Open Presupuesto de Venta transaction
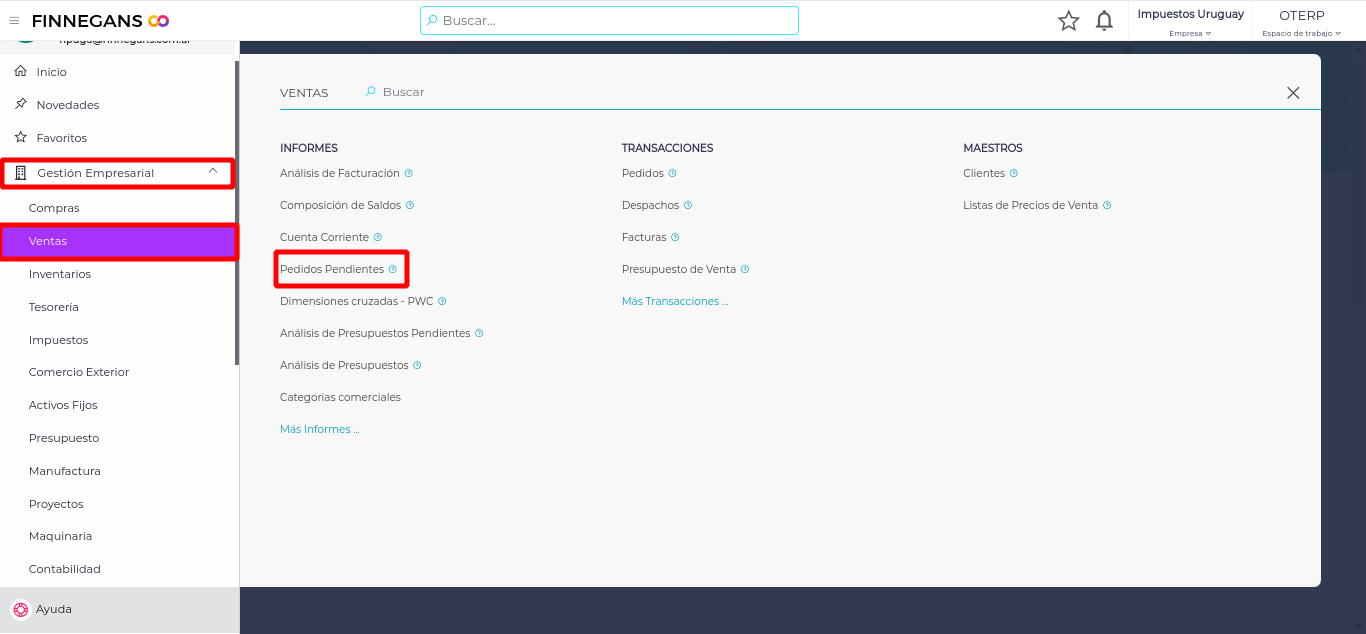The width and height of the screenshot is (1366, 634). [x=679, y=269]
